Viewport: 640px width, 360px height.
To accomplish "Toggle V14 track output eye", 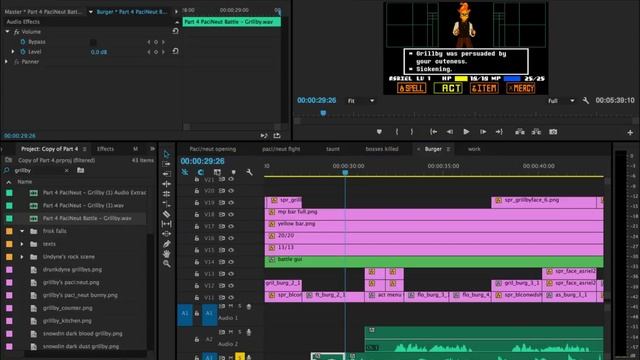I will [231, 262].
